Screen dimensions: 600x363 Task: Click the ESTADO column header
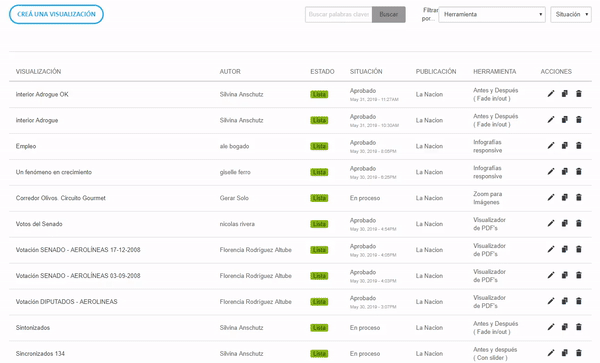(322, 72)
